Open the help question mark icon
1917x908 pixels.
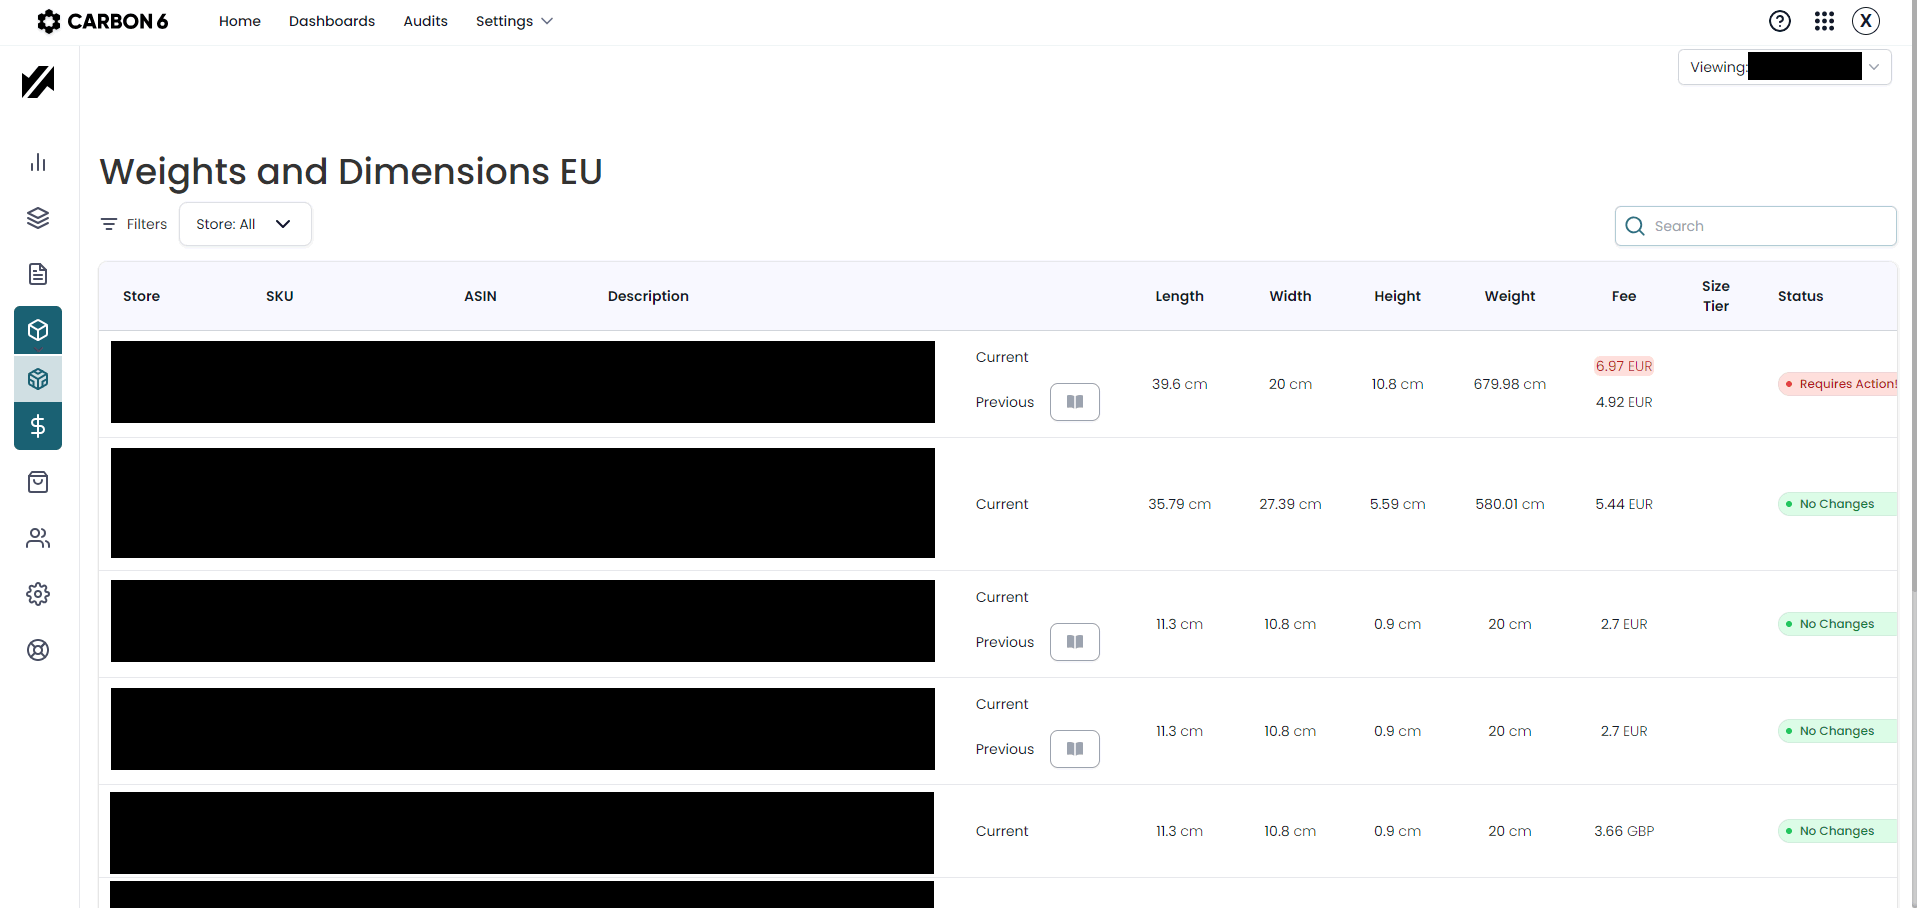(x=1780, y=21)
